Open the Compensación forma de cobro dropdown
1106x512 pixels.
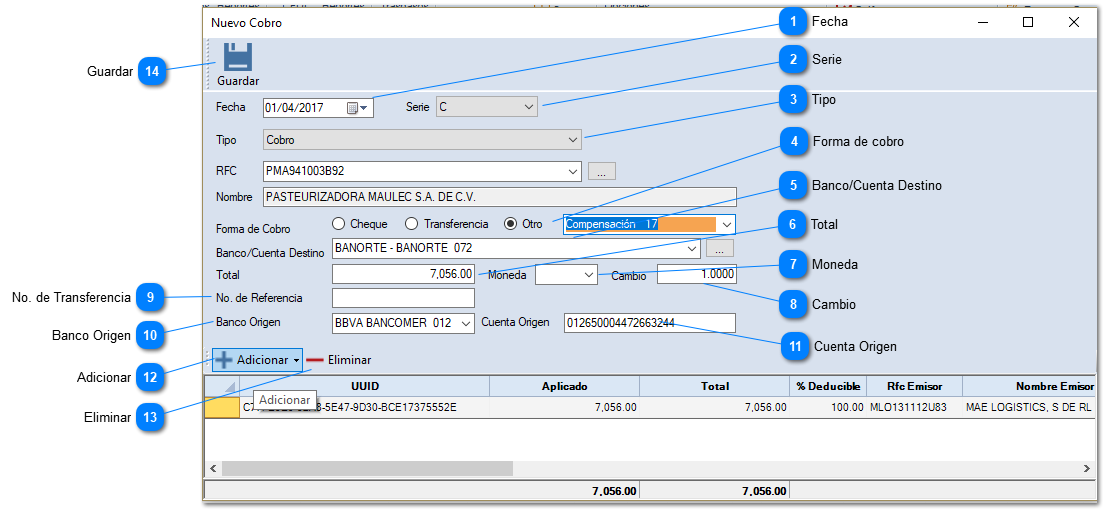pyautogui.click(x=727, y=224)
